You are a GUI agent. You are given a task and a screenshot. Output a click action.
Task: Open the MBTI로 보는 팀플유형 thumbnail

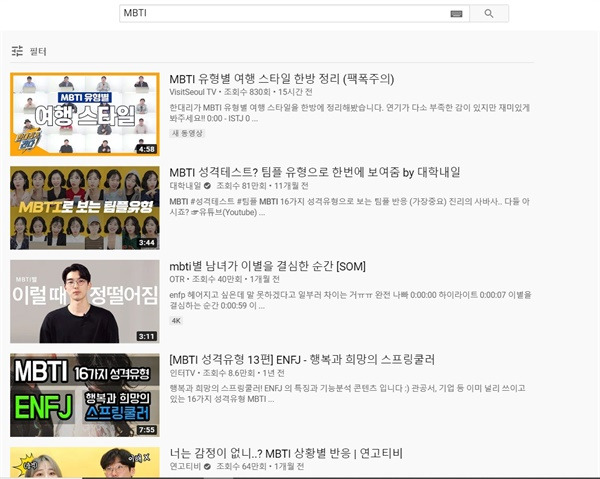click(x=85, y=208)
